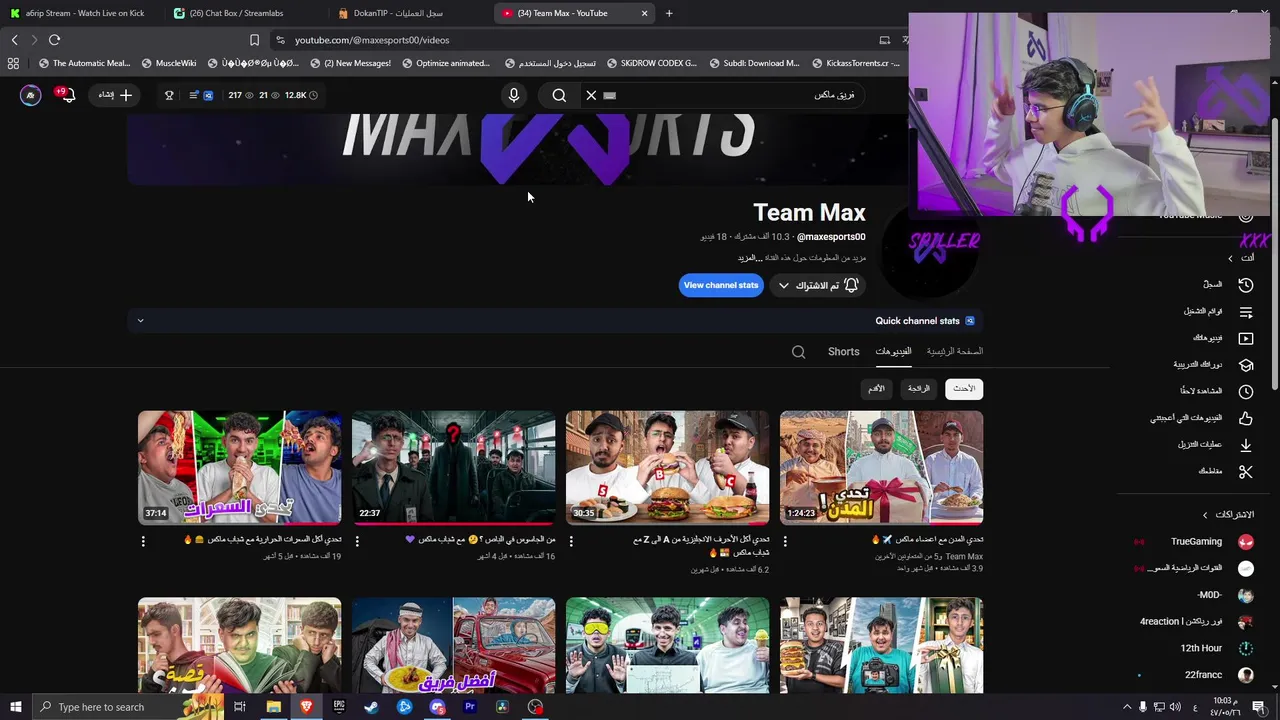Open File Explorer from the taskbar

(x=273, y=707)
